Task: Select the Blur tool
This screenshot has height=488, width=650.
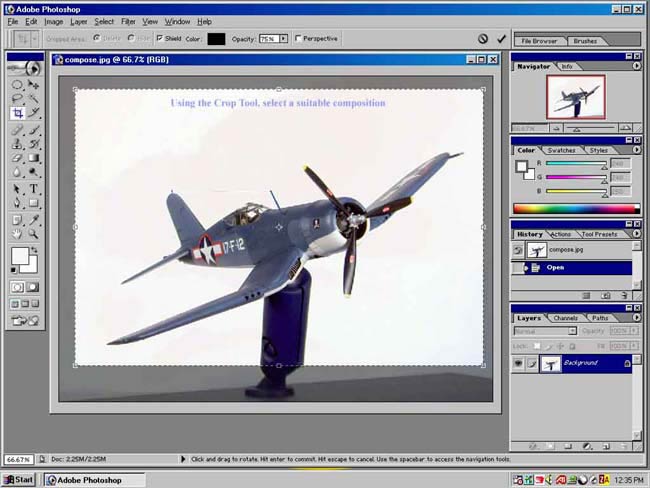Action: pyautogui.click(x=17, y=172)
